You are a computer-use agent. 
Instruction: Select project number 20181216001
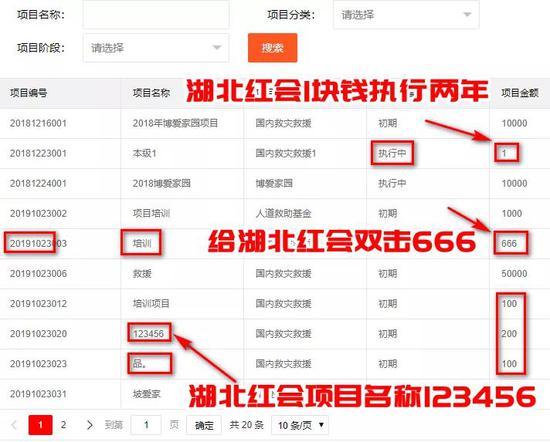(38, 123)
